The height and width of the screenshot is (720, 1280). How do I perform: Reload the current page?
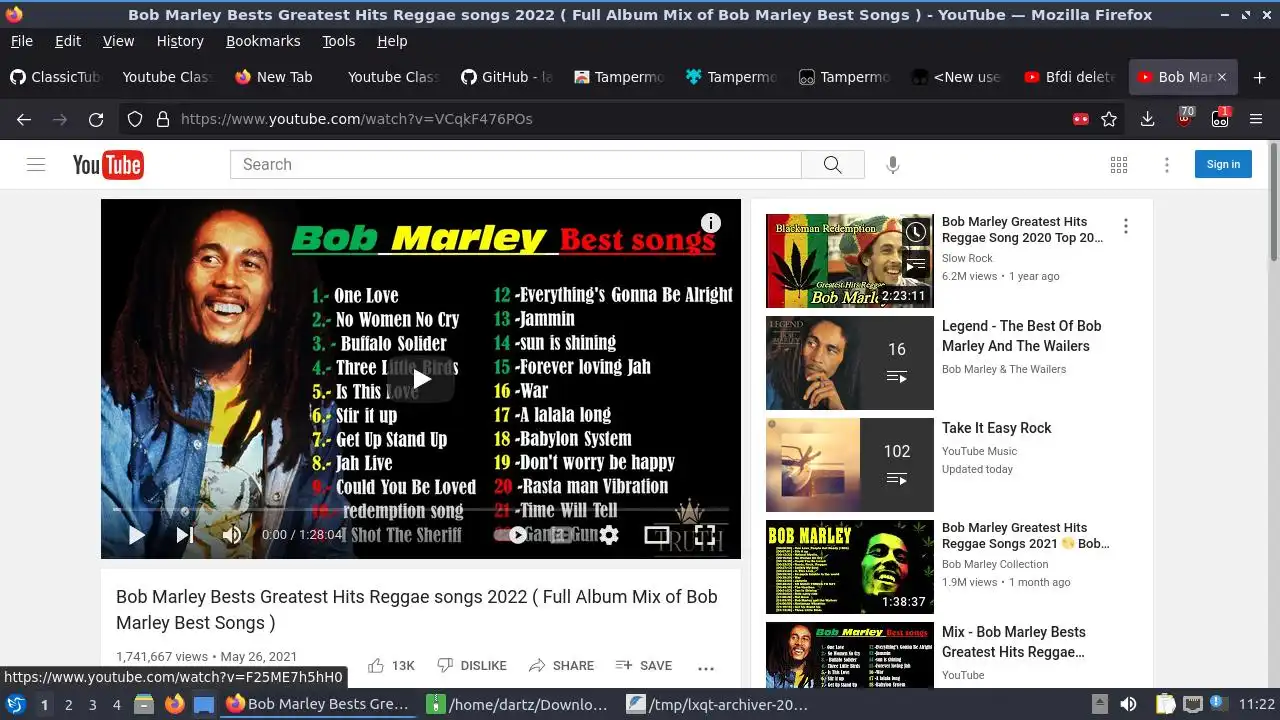96,119
